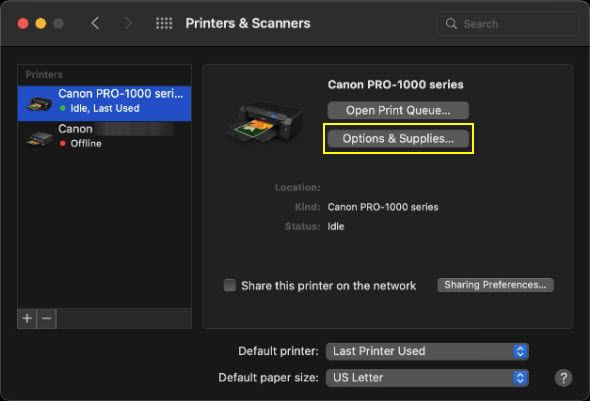Open Options & Supplies
This screenshot has height=401, width=590.
click(x=398, y=138)
